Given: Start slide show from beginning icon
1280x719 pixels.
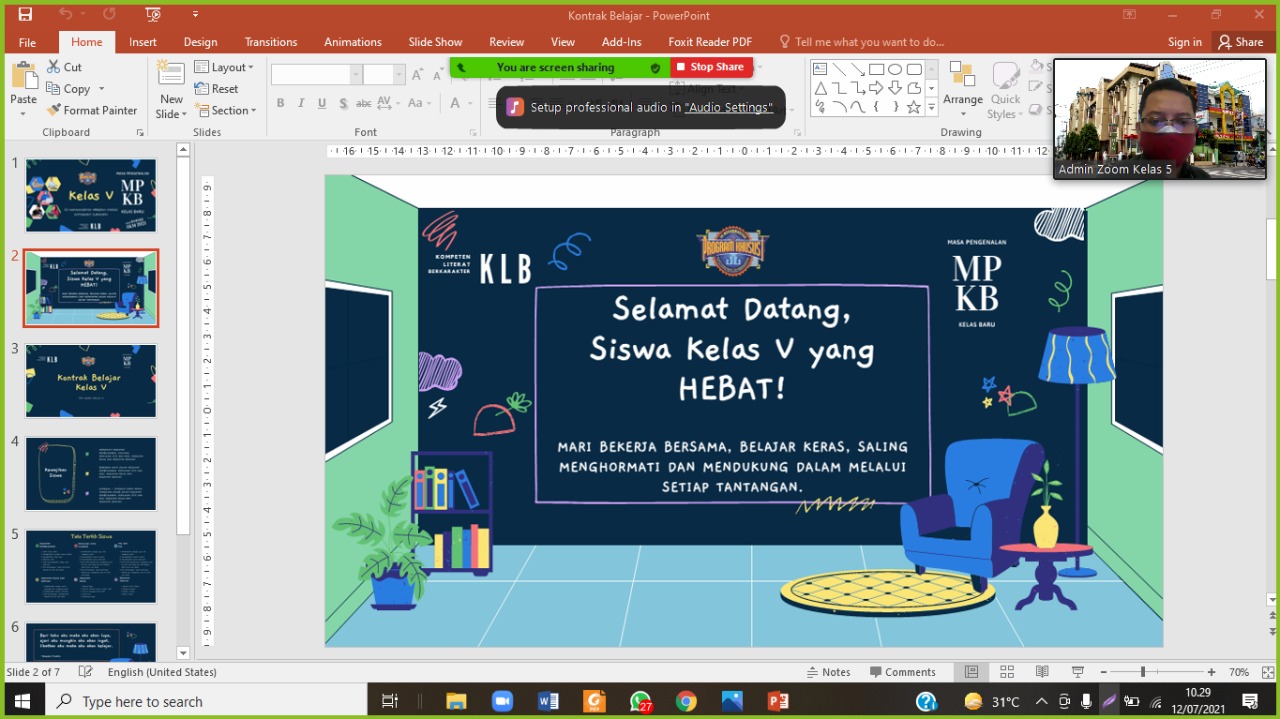Looking at the screenshot, I should [153, 14].
